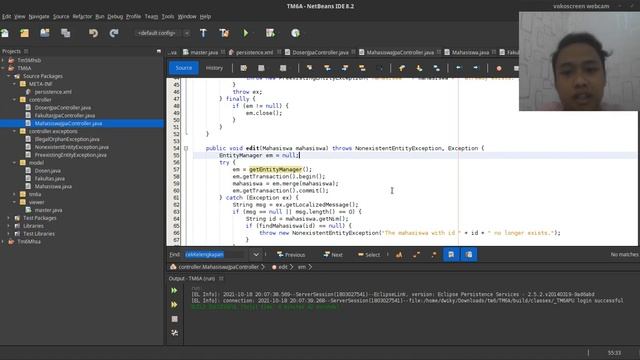The image size is (640, 360).
Task: Click the Shift Line Right arrow icon
Action: pyautogui.click(x=476, y=68)
